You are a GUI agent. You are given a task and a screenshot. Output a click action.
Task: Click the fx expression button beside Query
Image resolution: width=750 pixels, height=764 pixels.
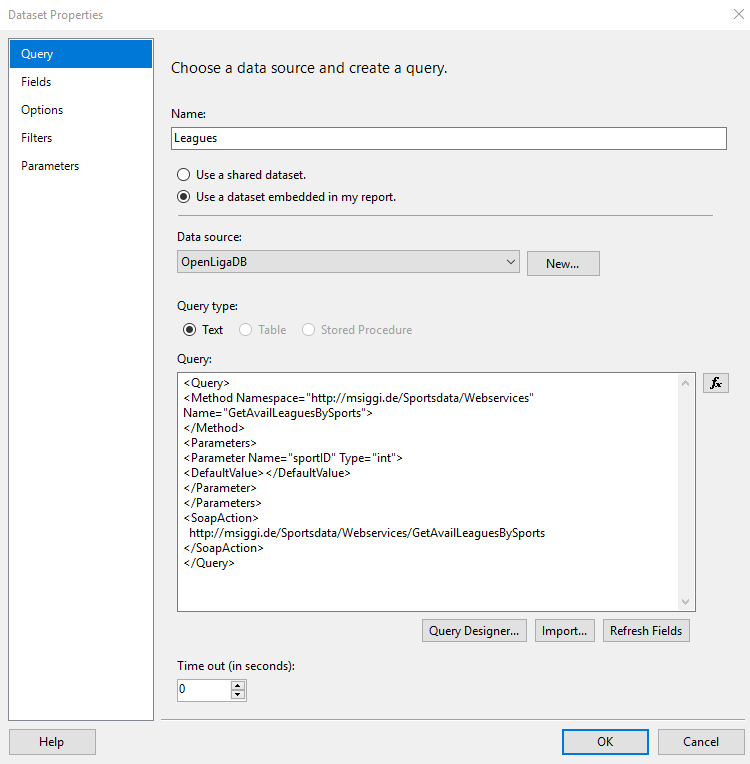point(715,383)
